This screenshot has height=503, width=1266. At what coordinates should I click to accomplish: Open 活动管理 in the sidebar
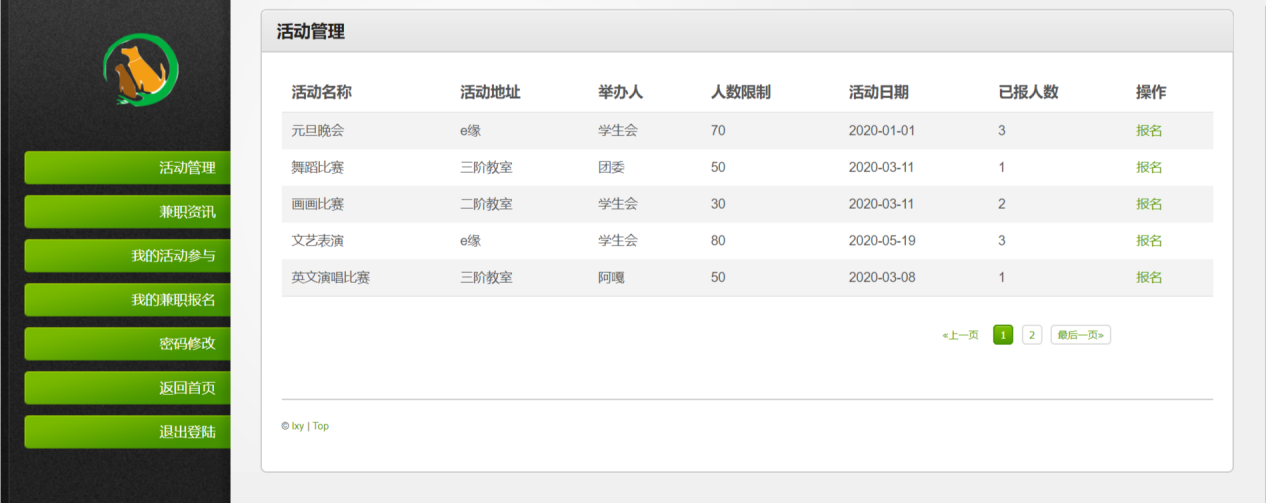(127, 168)
